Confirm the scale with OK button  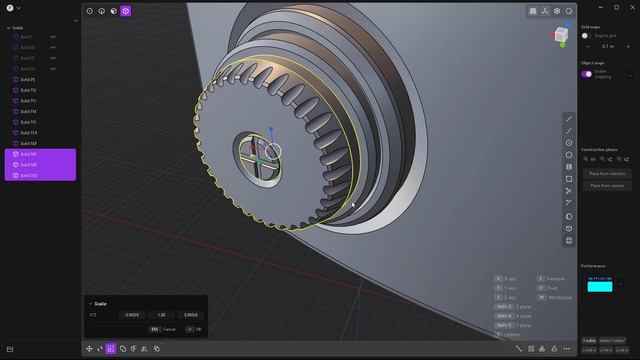[x=194, y=329]
